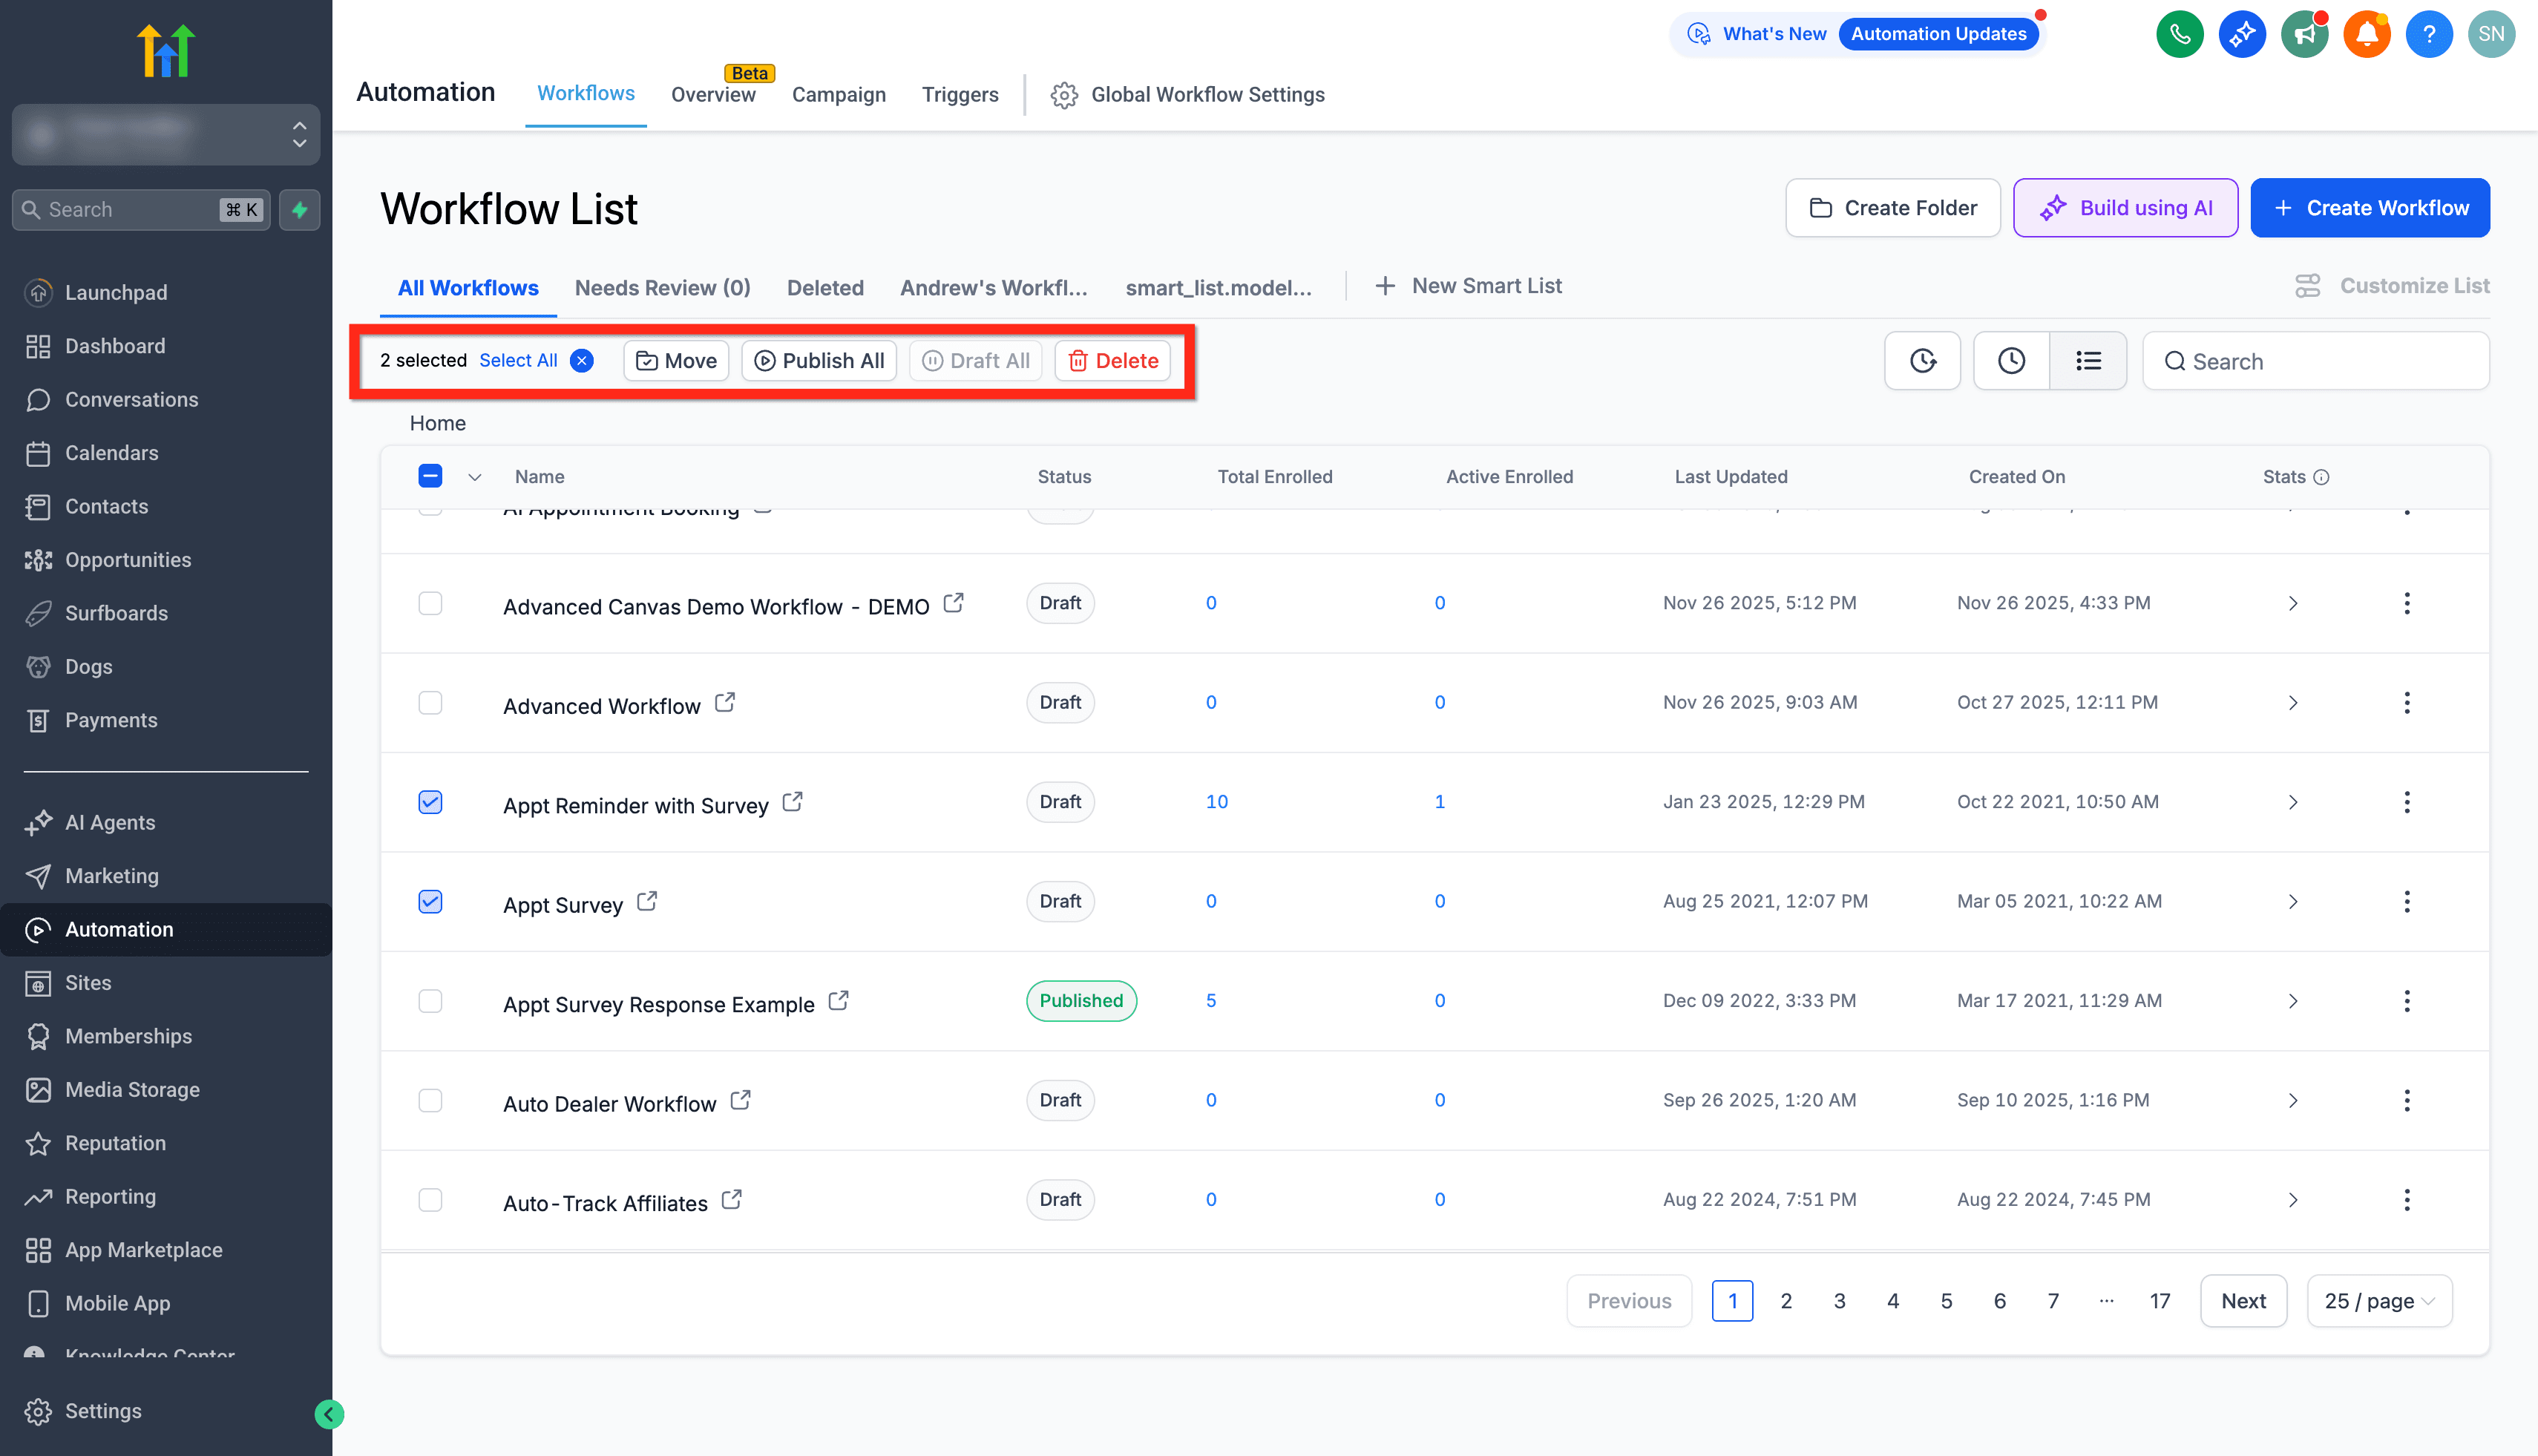Open external link icon for Advanced Workflow
This screenshot has height=1456, width=2538.
[x=725, y=703]
